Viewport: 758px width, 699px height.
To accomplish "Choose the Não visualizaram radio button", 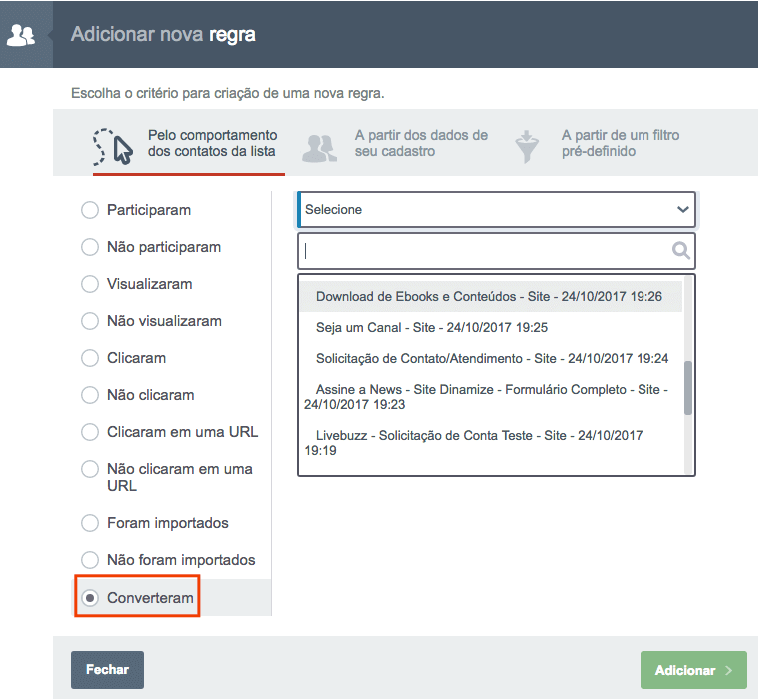I will [x=90, y=321].
